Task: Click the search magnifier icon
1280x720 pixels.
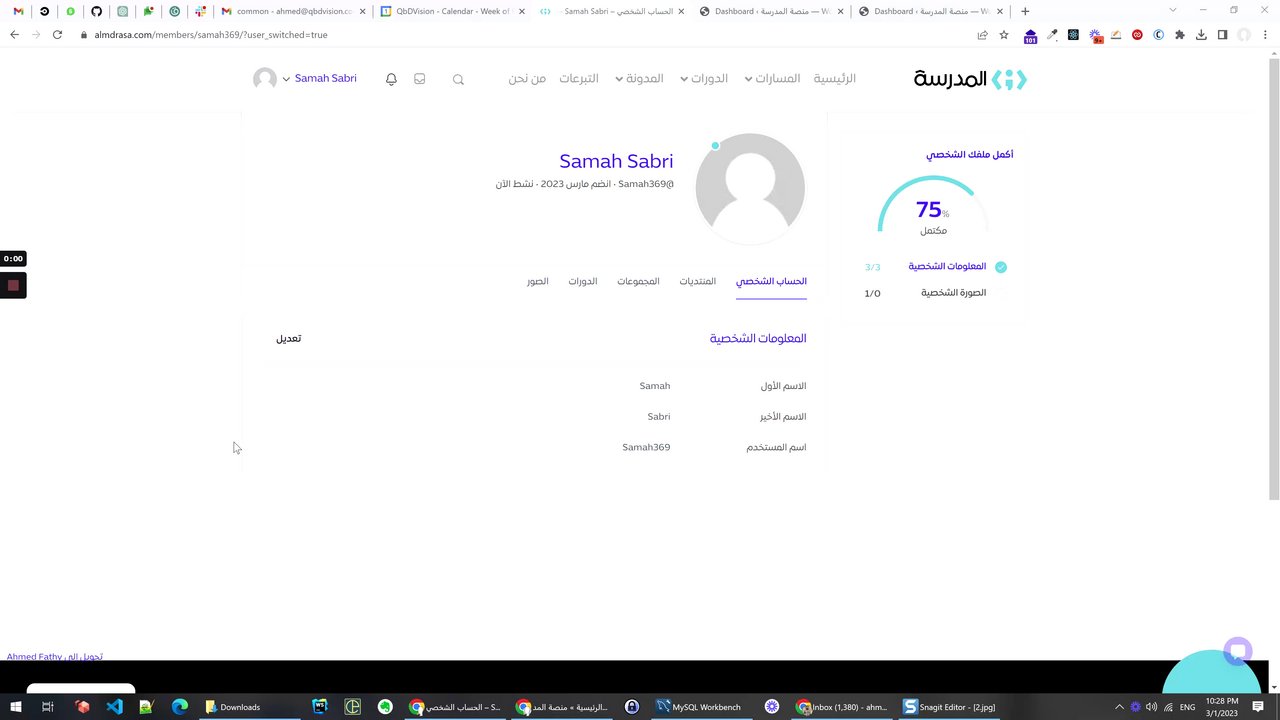Action: (458, 79)
